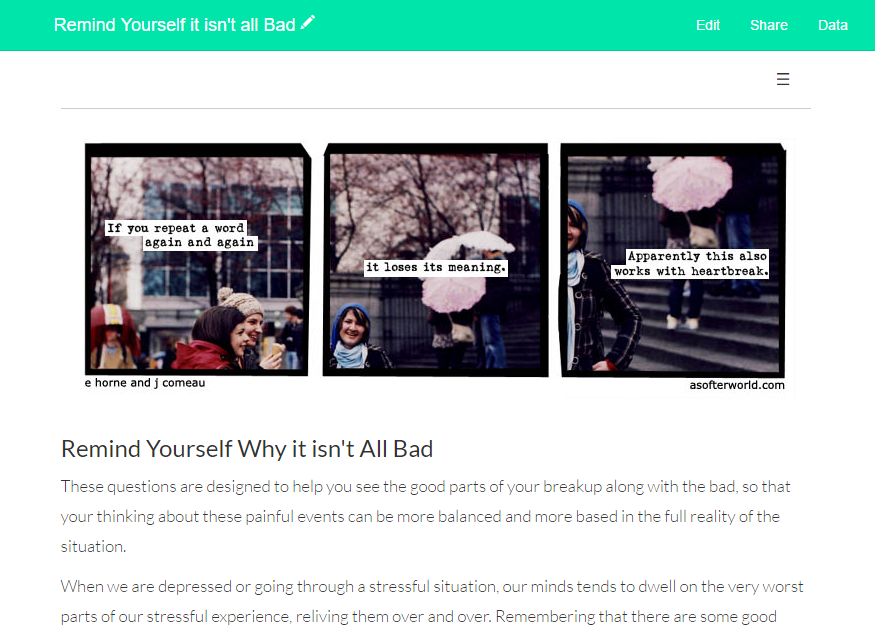Select the header title 'Remind Yourself it isn't all Bad'
This screenshot has height=630, width=875.
[x=175, y=25]
